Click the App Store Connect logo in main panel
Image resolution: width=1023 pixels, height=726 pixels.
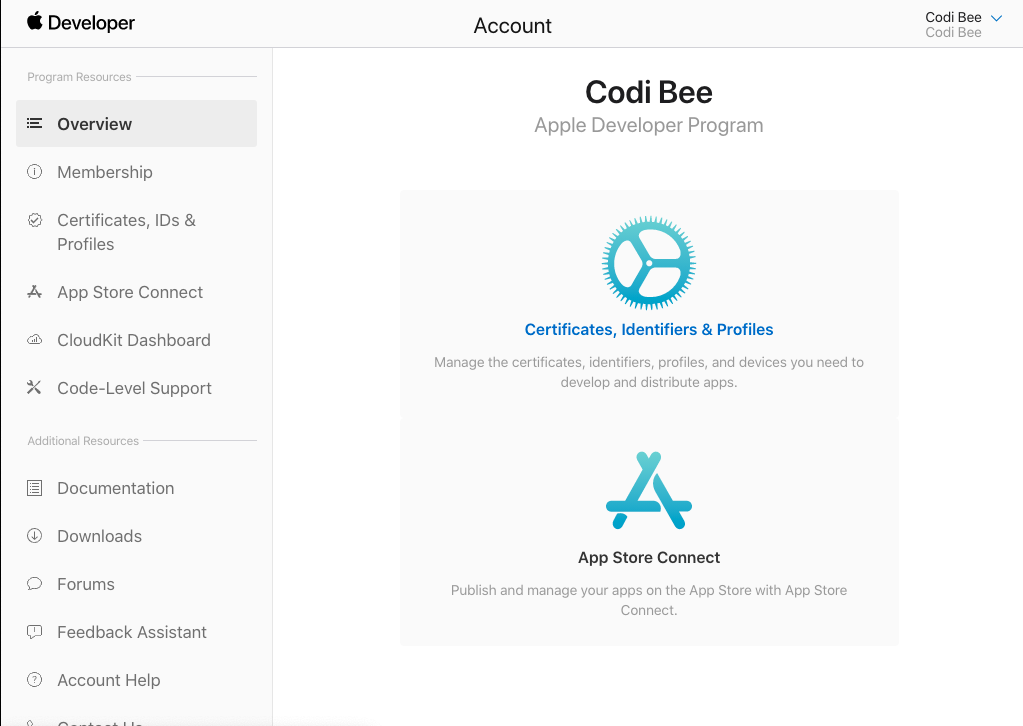click(x=648, y=489)
